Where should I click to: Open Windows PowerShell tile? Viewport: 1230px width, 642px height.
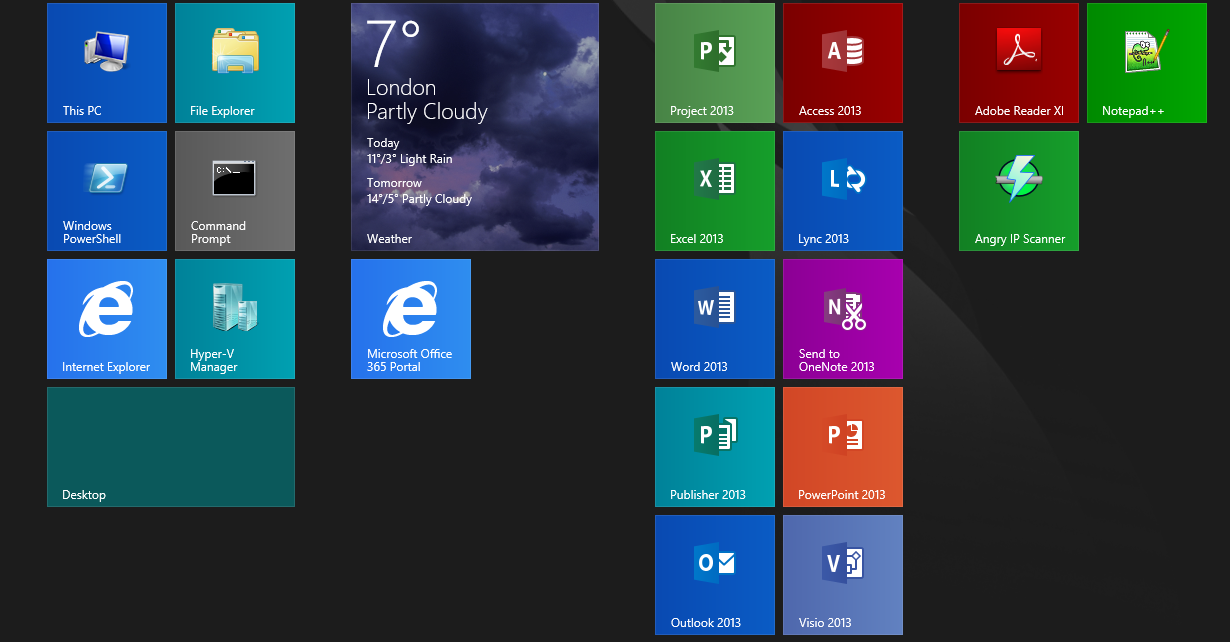107,191
